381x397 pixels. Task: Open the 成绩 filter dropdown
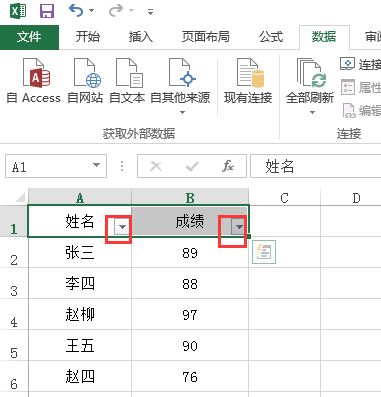(x=239, y=227)
